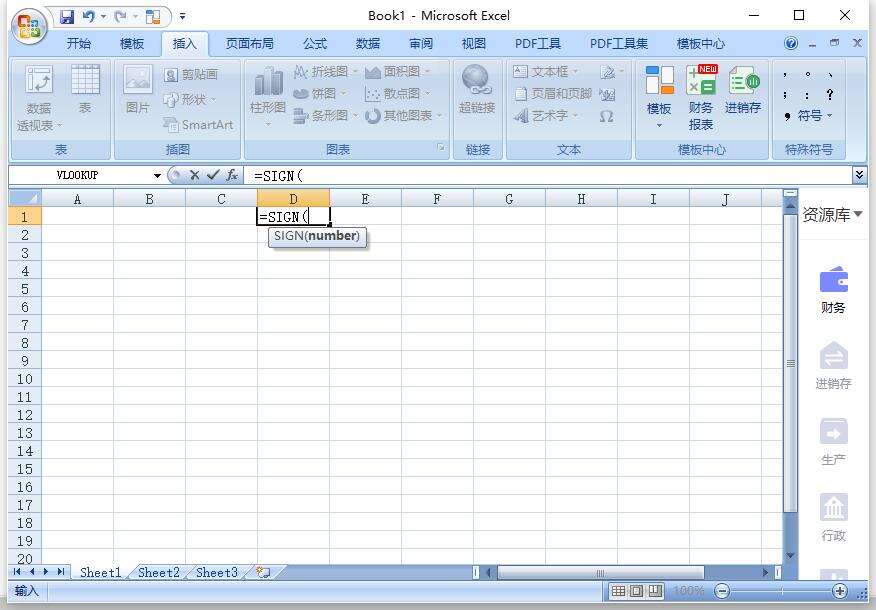Screen dimensions: 876x610
Task: Switch to Page Layout view in status bar
Action: point(636,590)
